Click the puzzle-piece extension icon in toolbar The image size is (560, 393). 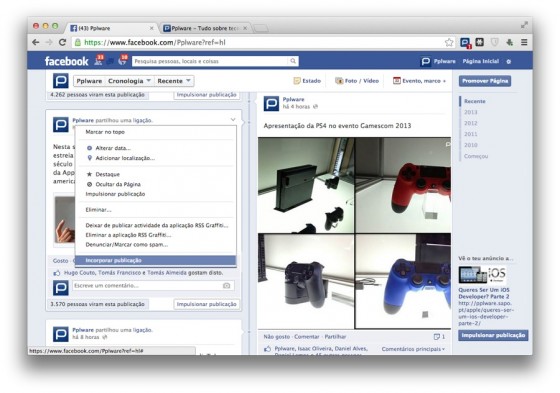pyautogui.click(x=480, y=42)
